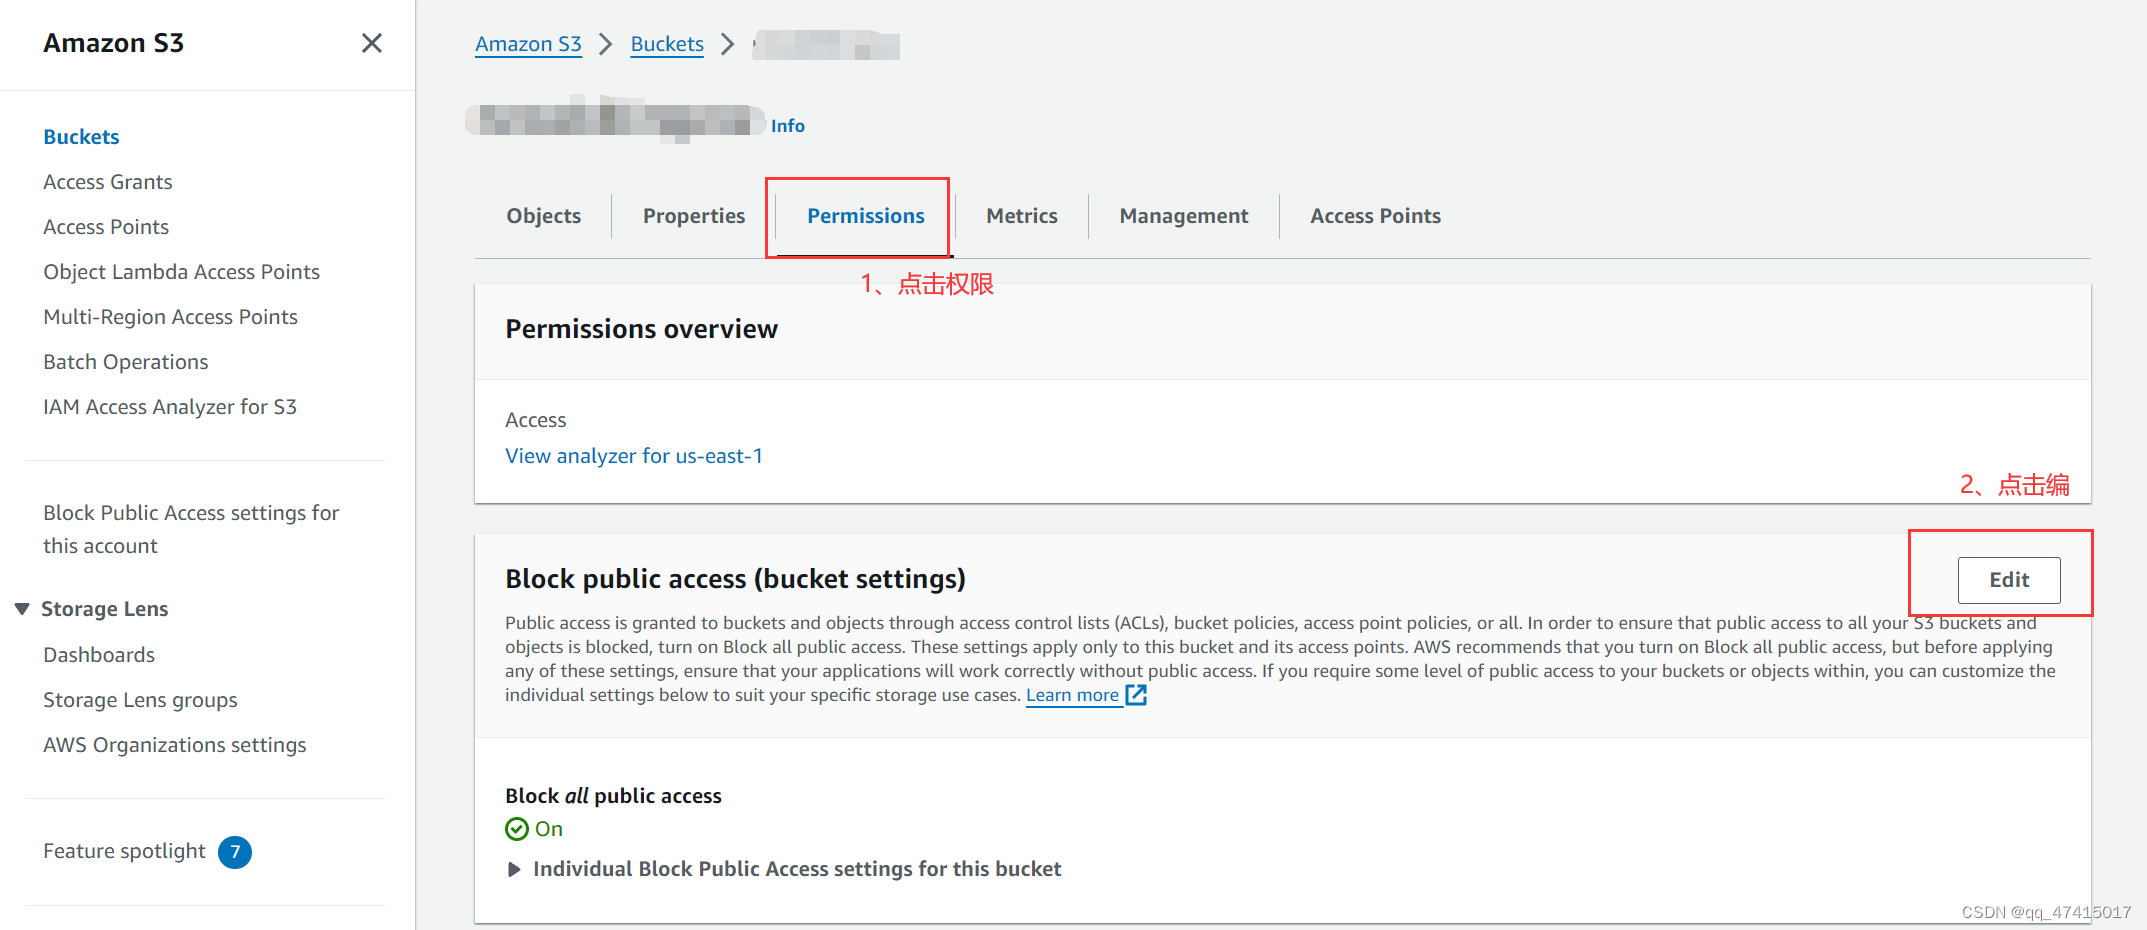Click Edit for Block public access

click(x=2009, y=580)
